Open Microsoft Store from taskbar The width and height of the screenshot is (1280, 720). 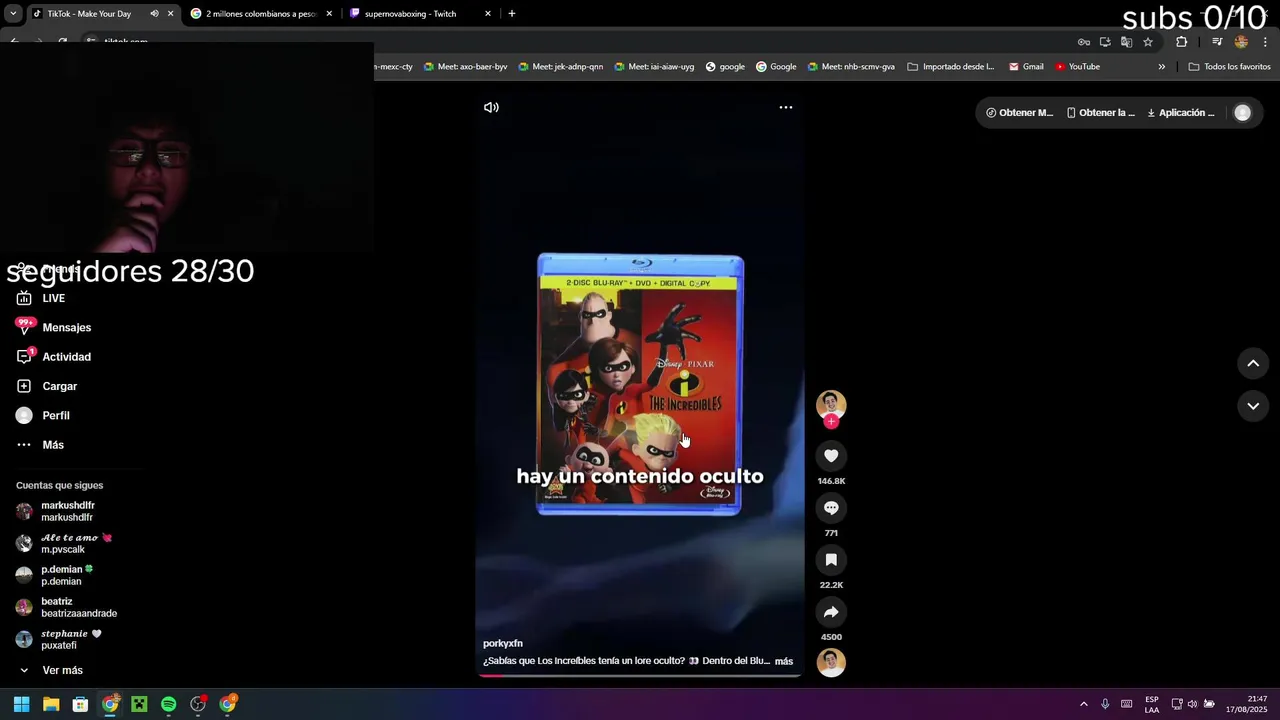pos(80,704)
